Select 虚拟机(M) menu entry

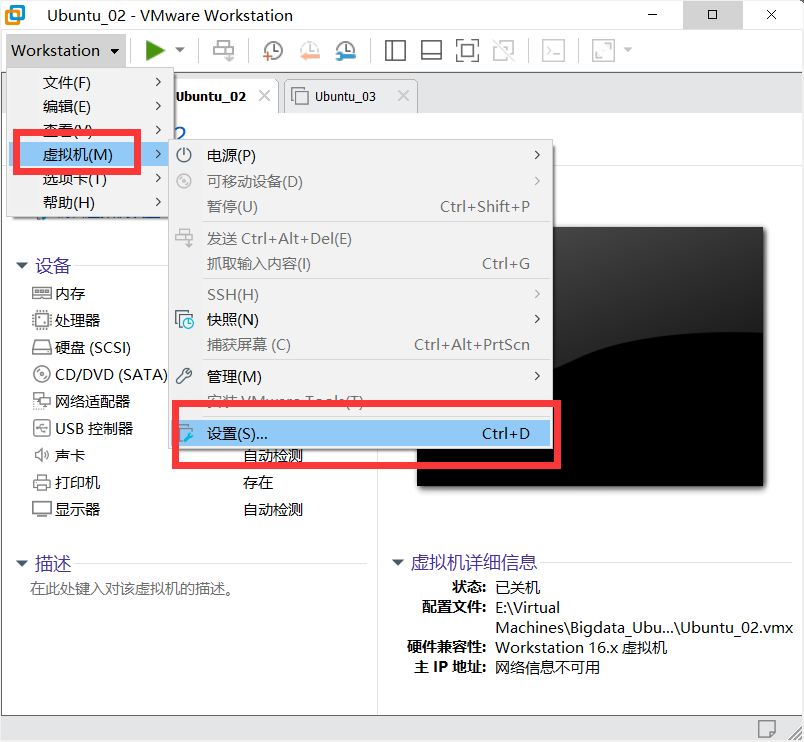88,154
